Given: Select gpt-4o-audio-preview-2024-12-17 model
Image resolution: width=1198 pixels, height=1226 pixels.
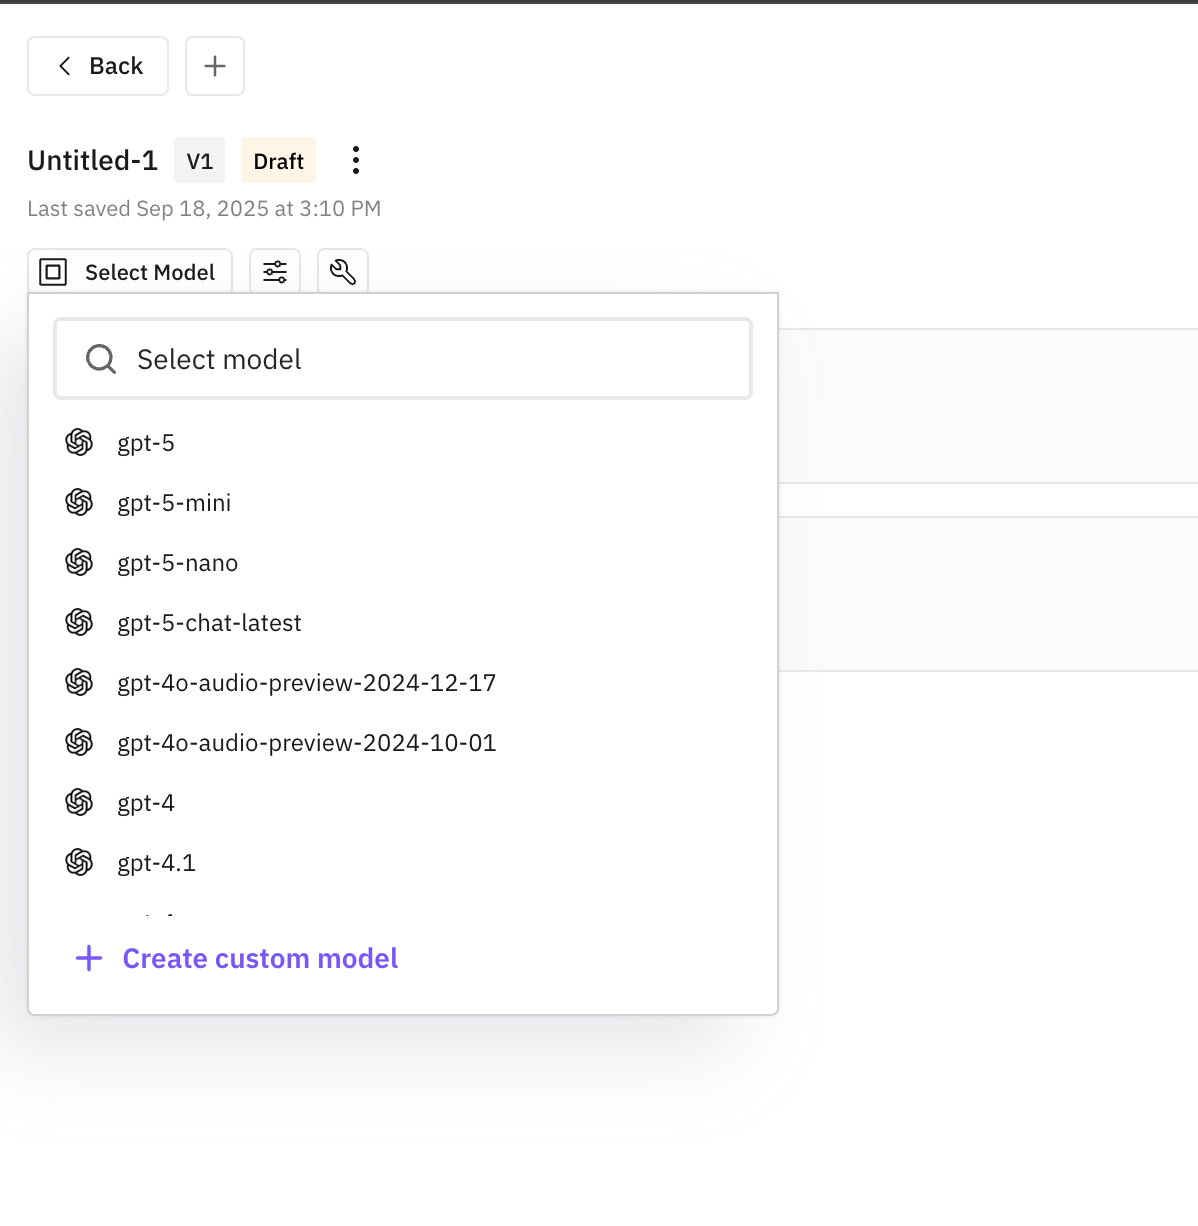Looking at the screenshot, I should [306, 683].
